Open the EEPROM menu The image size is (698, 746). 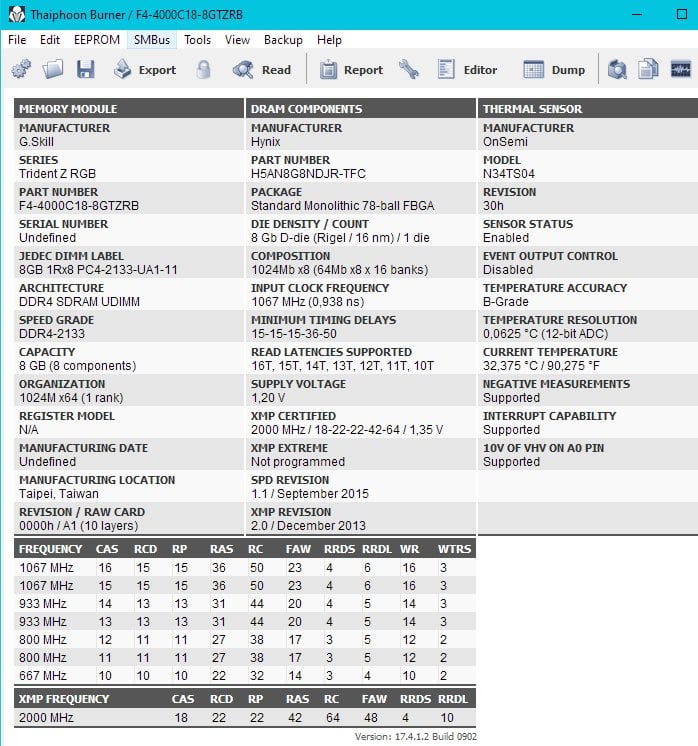(97, 40)
